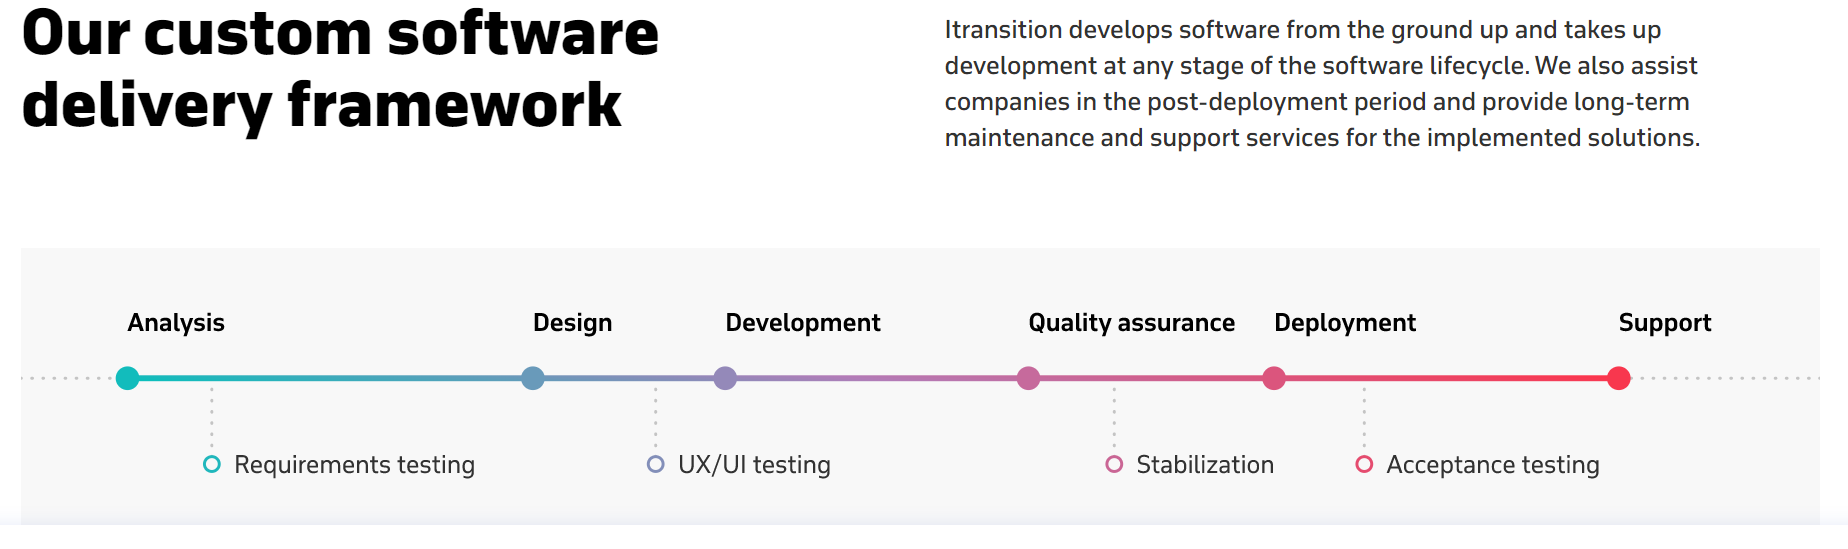Click the Deployment timeline dot

[x=1274, y=378]
